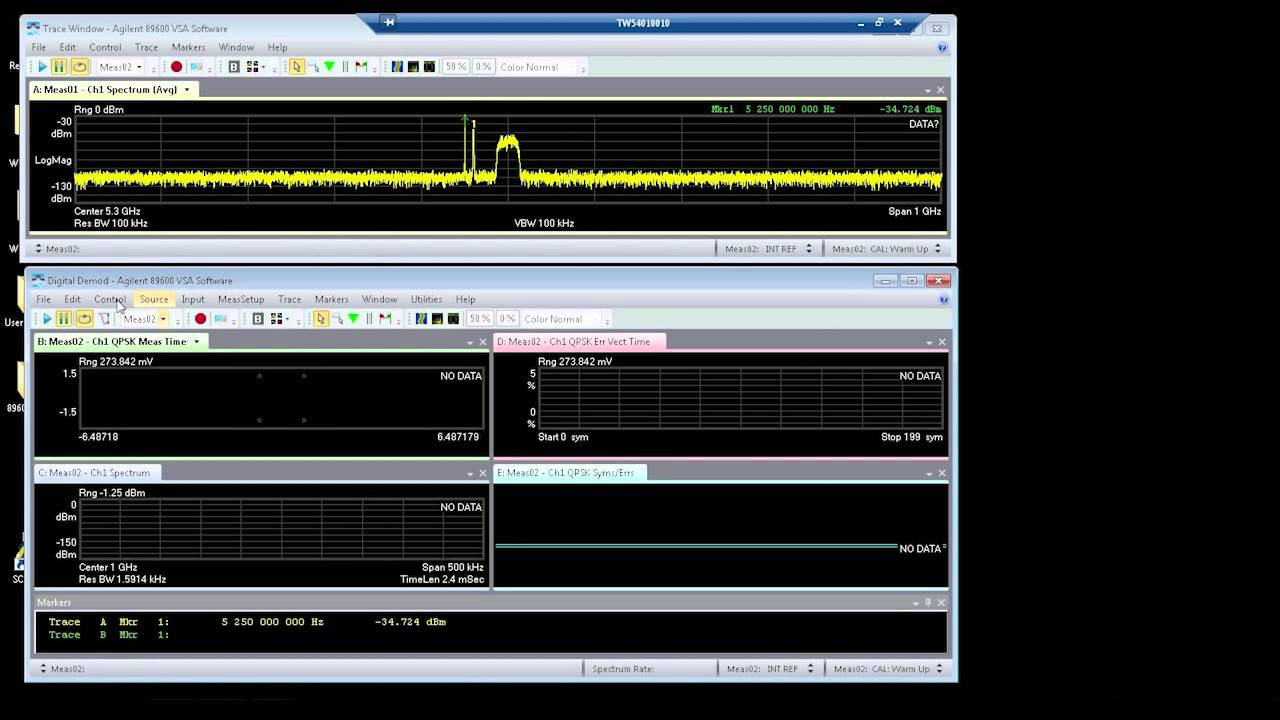Click Spectrum Rate field in status bar
The height and width of the screenshot is (720, 1280).
(x=622, y=669)
